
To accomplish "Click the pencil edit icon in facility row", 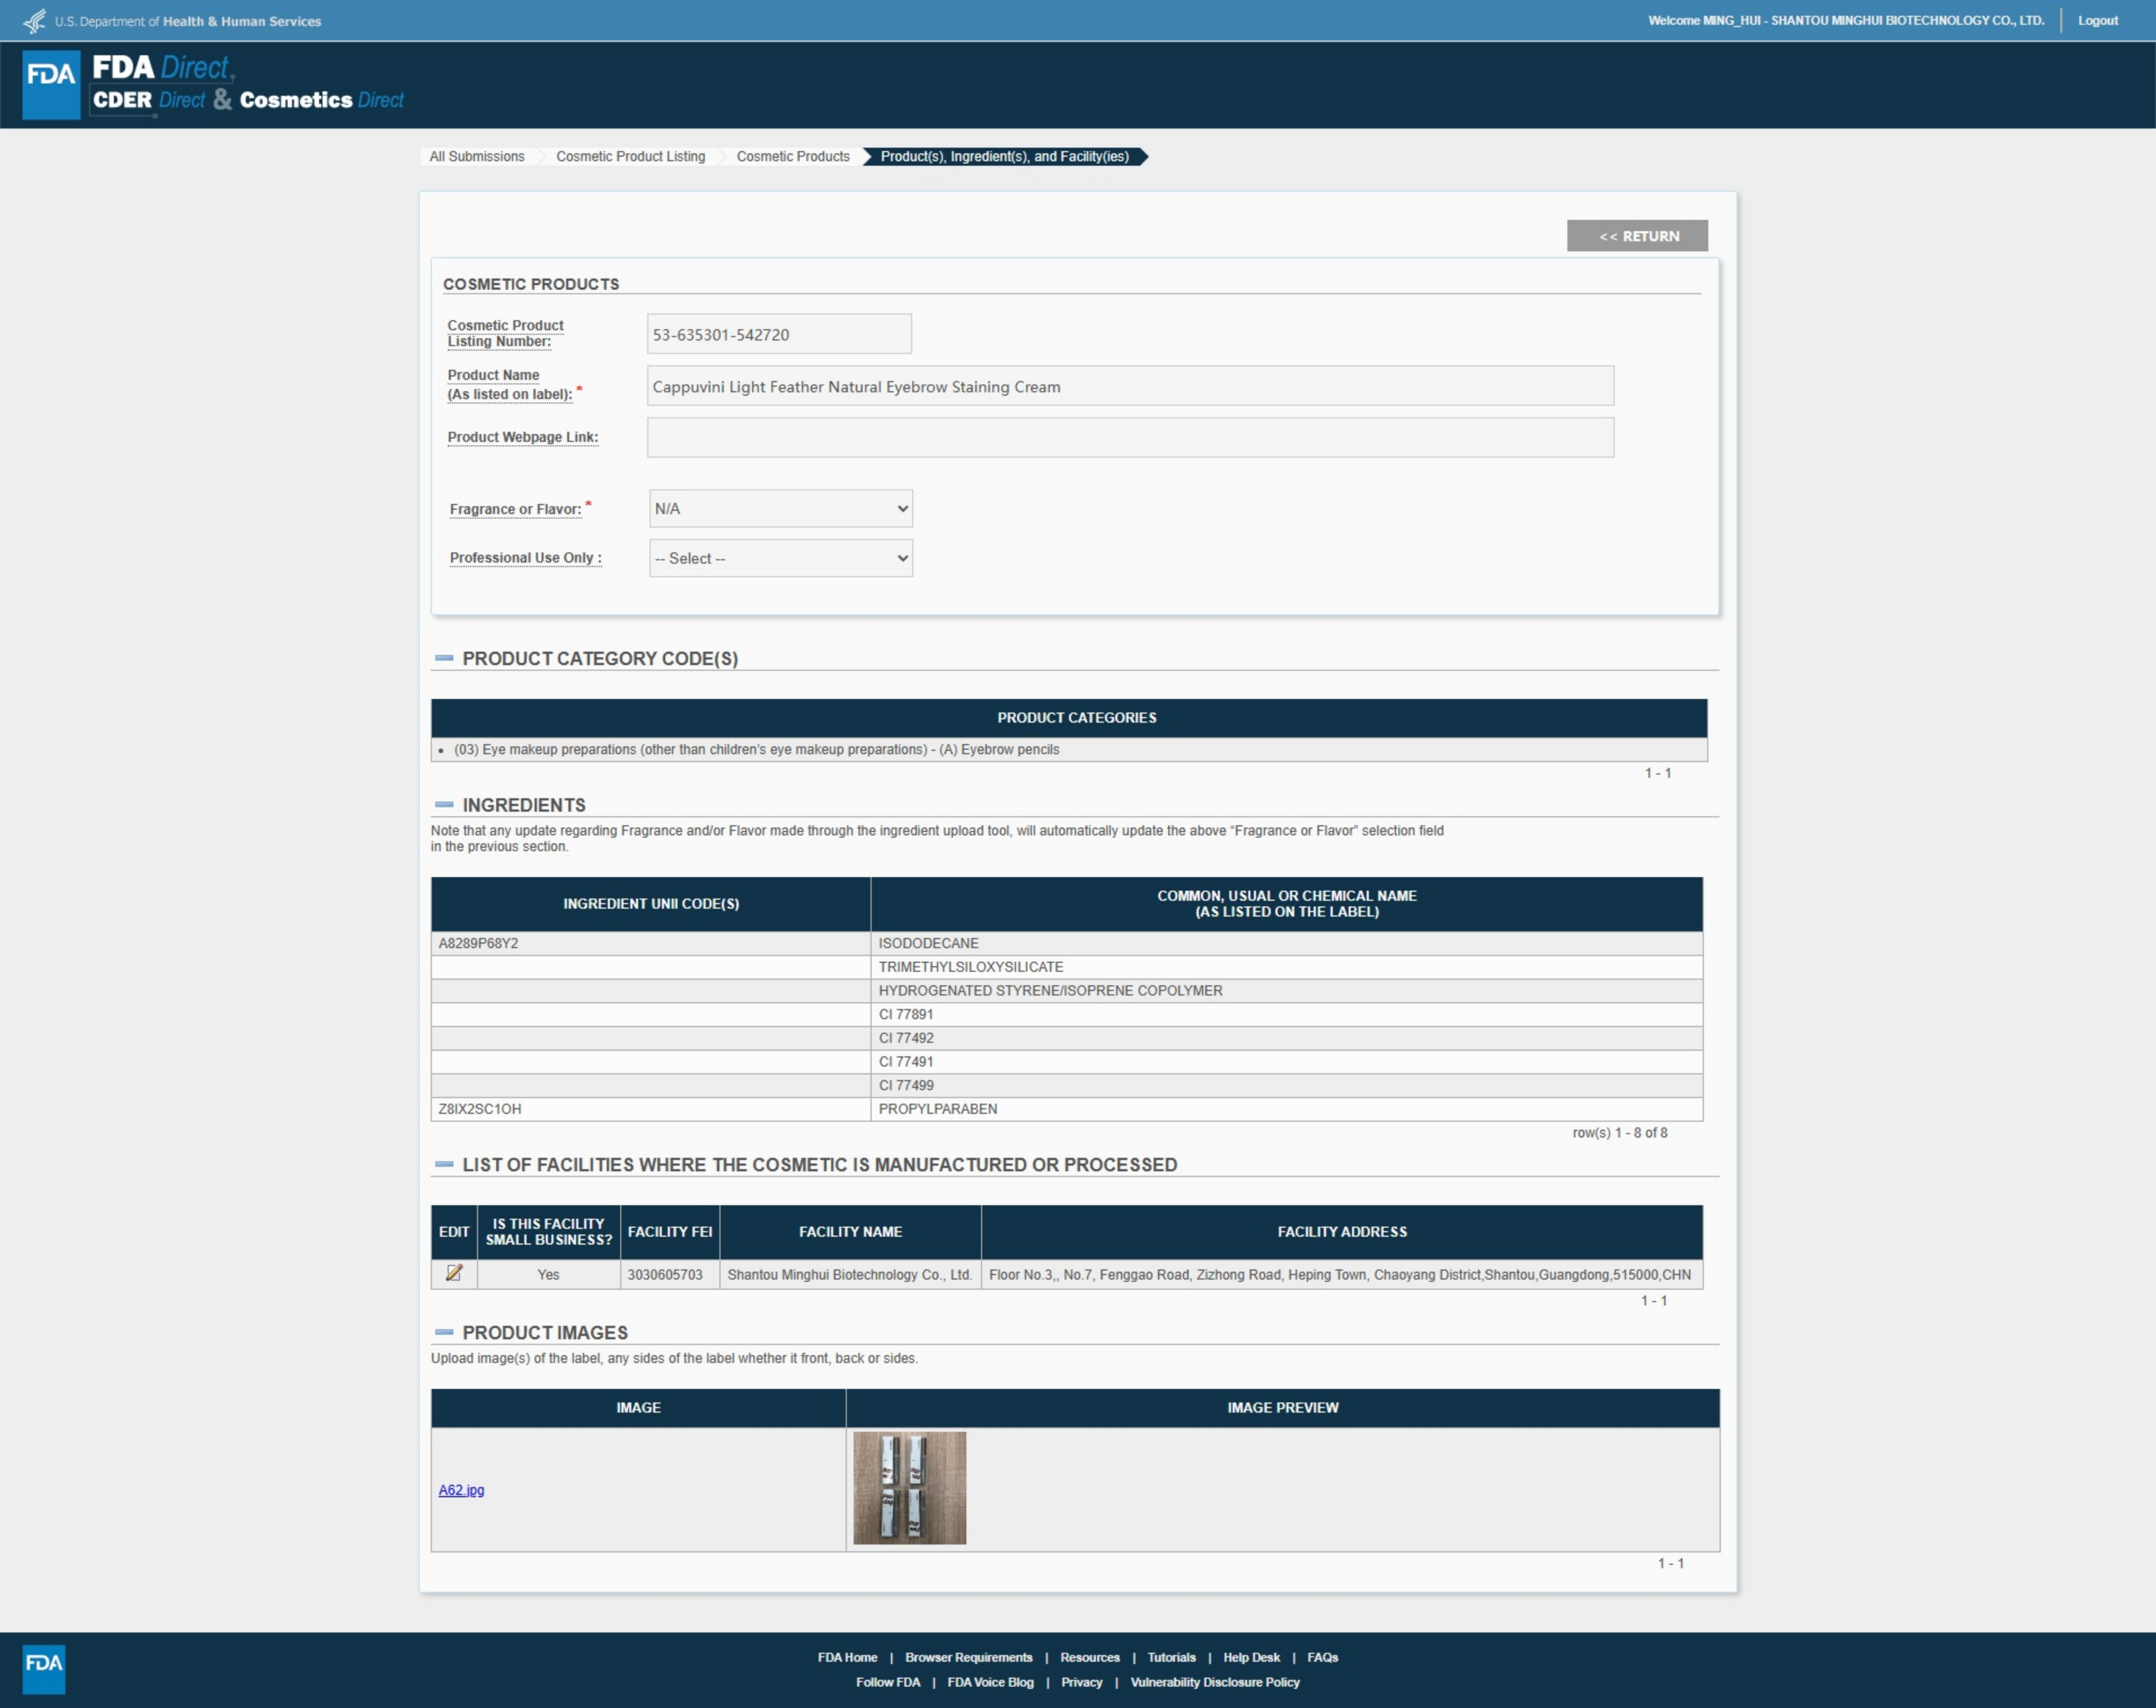I will pyautogui.click(x=454, y=1273).
